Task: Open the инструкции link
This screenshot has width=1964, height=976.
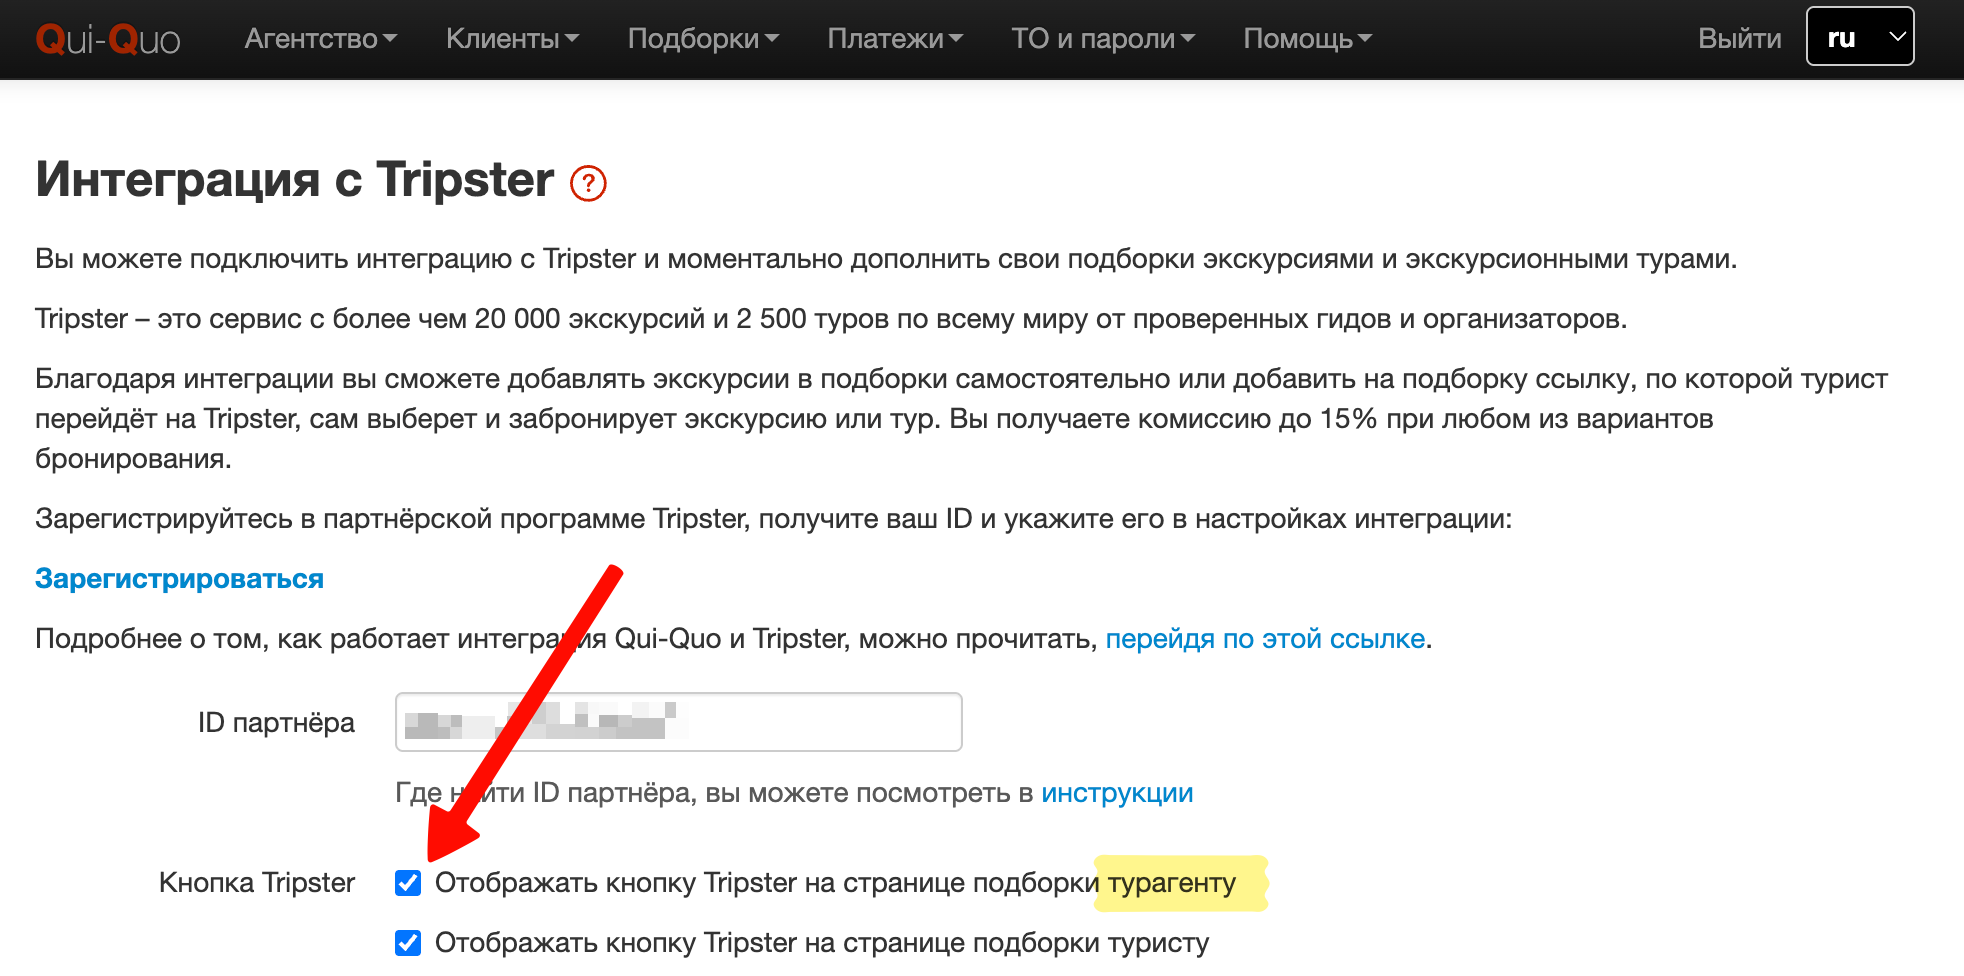Action: click(1117, 793)
